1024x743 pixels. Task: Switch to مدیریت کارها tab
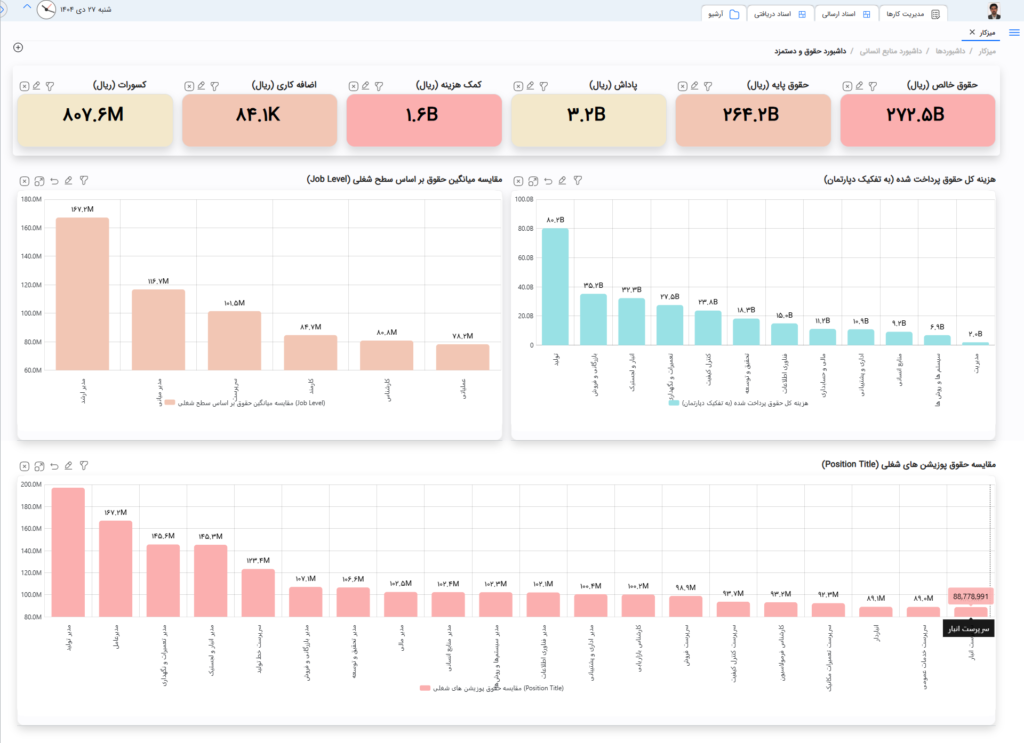click(913, 14)
